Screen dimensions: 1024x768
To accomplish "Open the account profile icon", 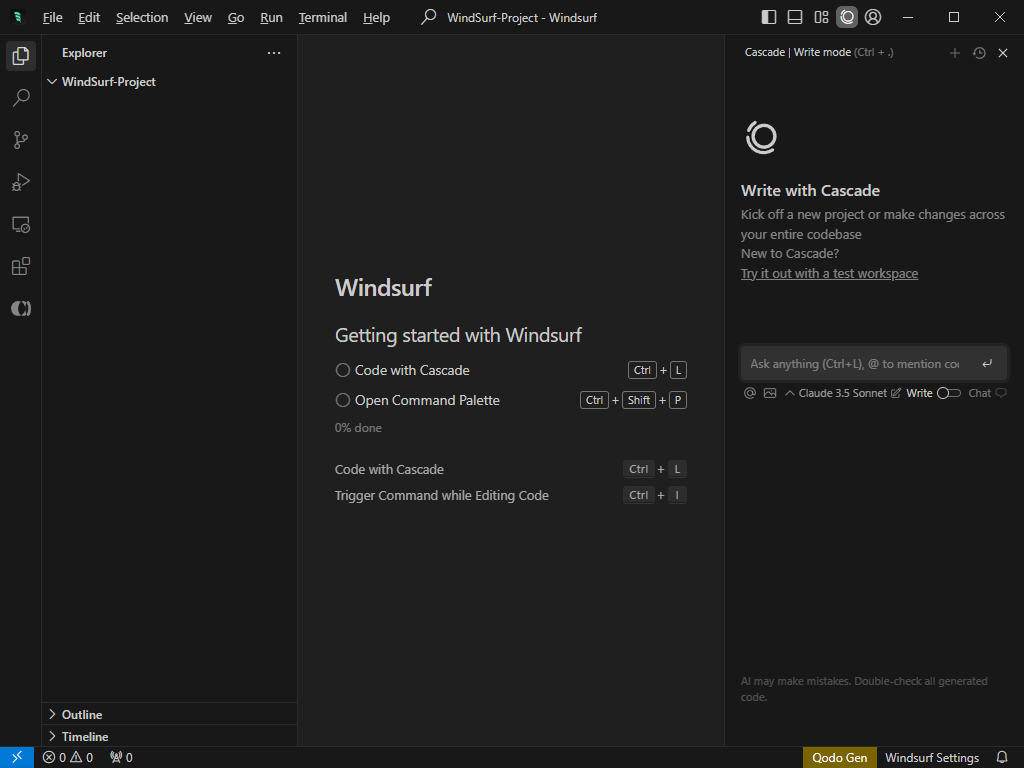I will tap(873, 17).
